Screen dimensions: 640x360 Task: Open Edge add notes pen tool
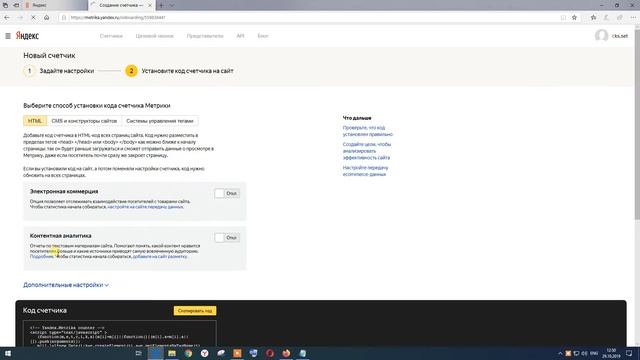[607, 18]
